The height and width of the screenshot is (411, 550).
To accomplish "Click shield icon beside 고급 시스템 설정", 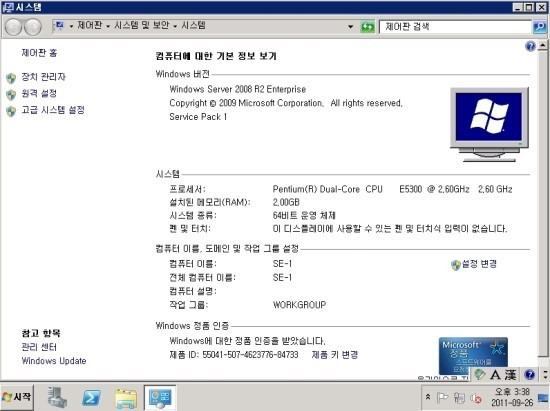I will (x=11, y=111).
